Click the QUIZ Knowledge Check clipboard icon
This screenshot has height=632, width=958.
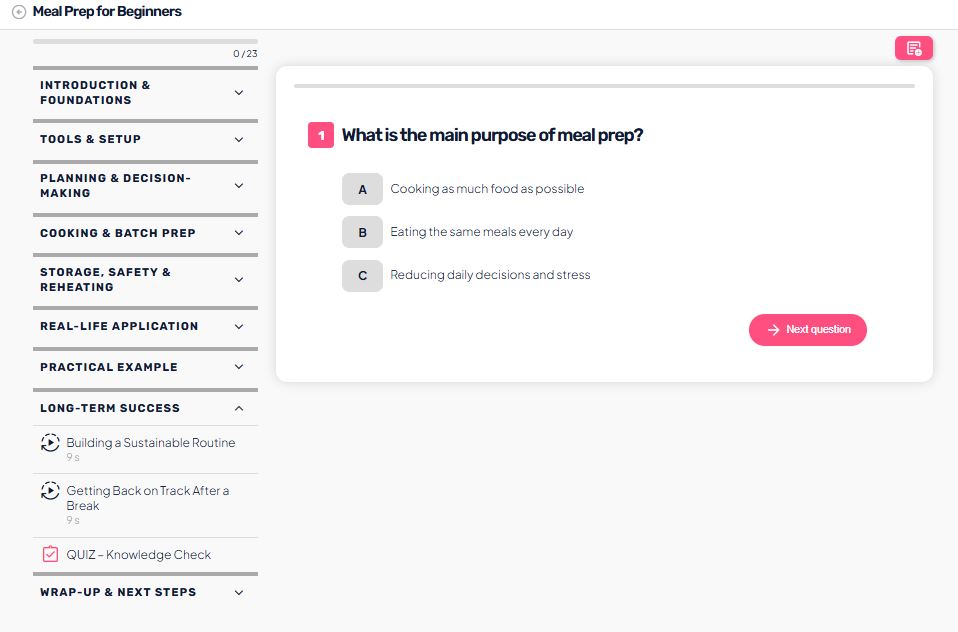(50, 554)
